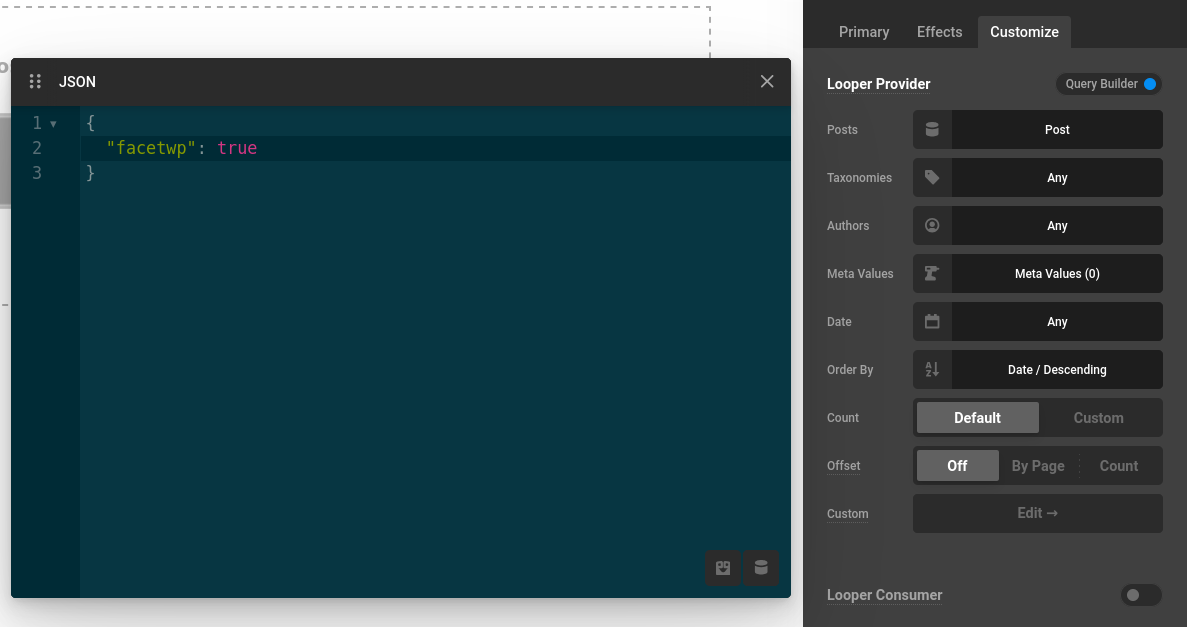Click the drag handle icon beside JSON title
This screenshot has width=1187, height=627.
click(35, 82)
